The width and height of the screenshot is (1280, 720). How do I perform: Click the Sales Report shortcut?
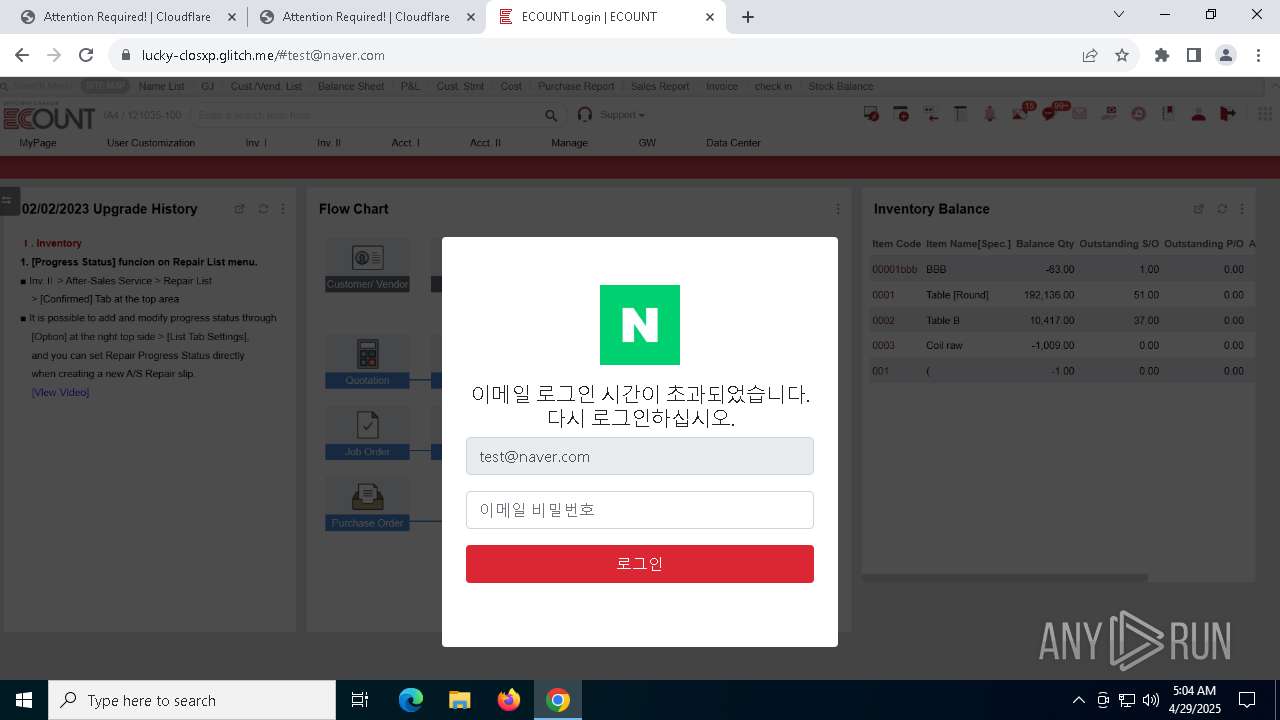click(660, 86)
